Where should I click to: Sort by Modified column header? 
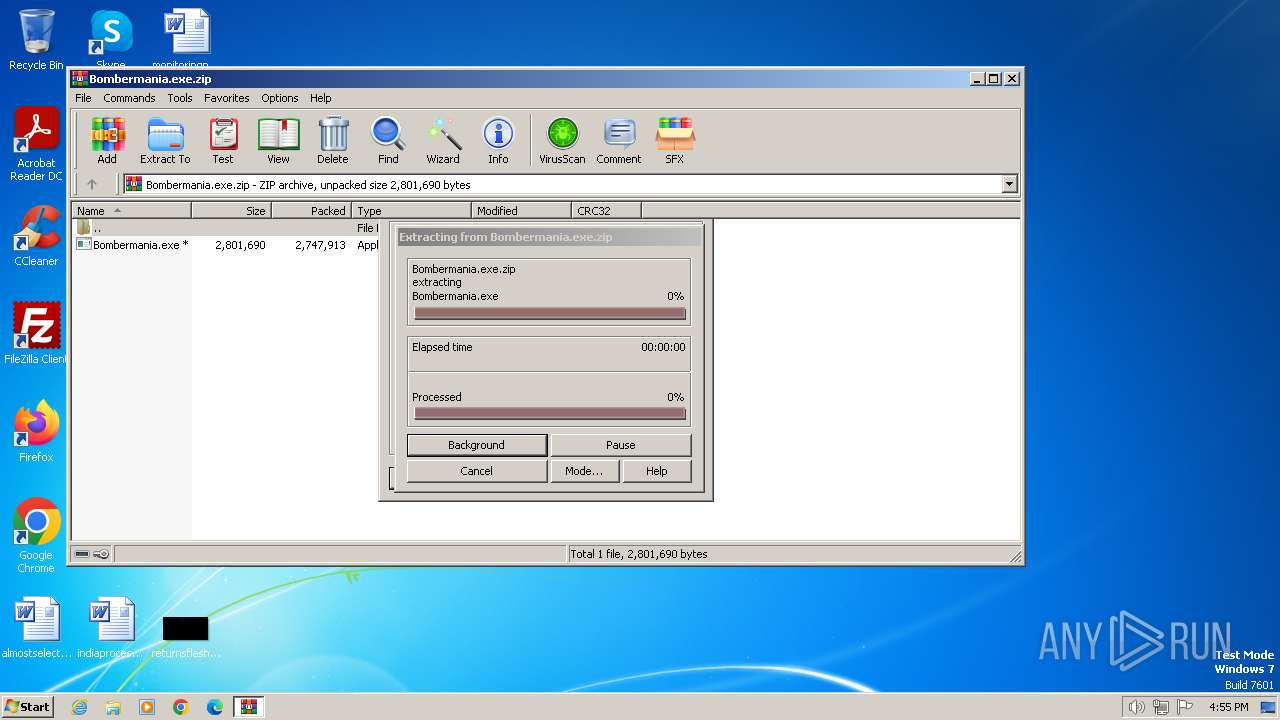(x=521, y=211)
